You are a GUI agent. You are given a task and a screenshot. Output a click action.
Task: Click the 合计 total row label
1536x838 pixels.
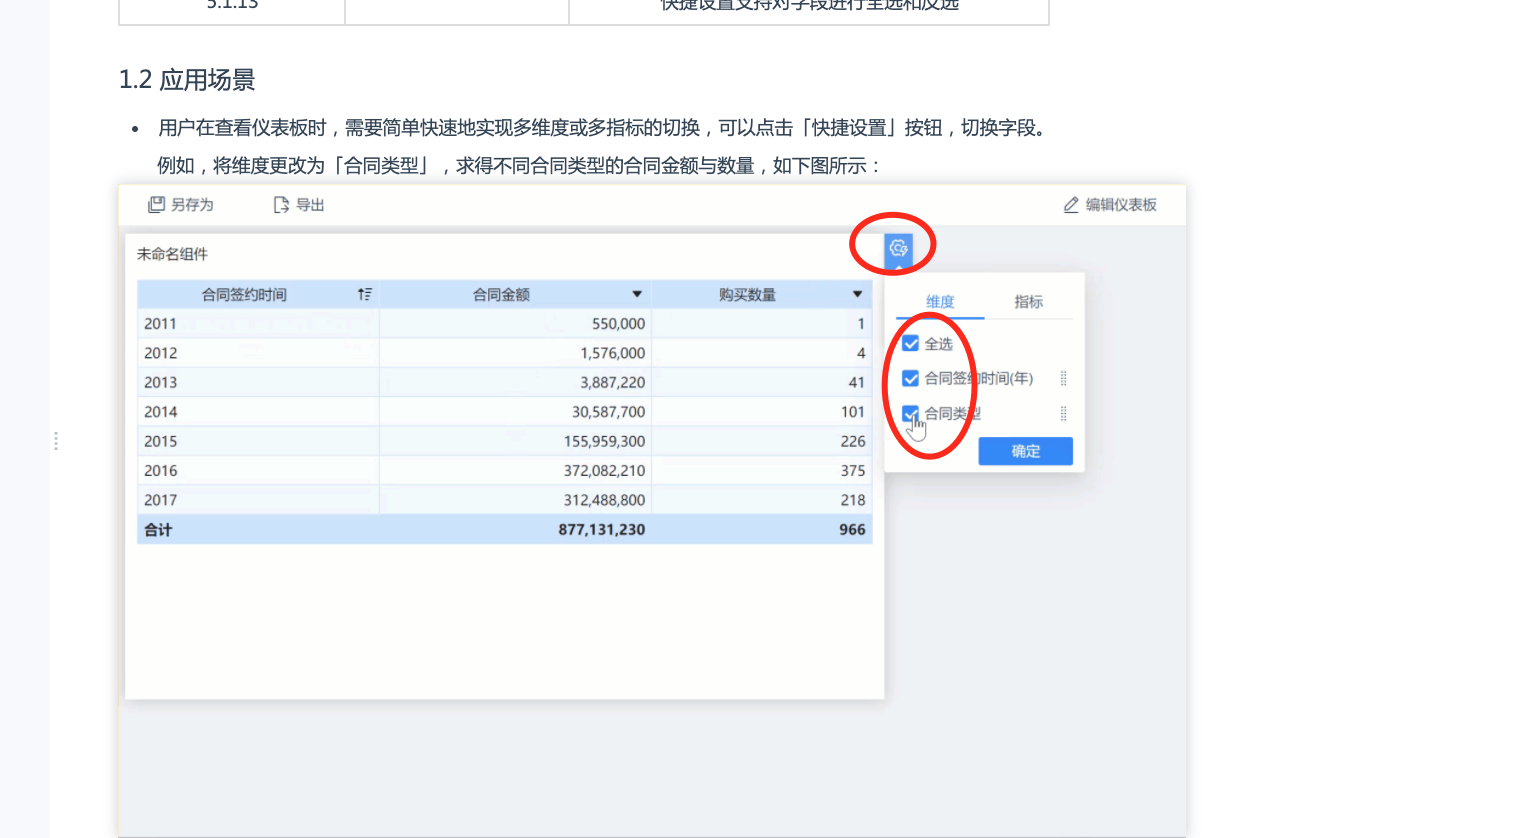pyautogui.click(x=158, y=530)
